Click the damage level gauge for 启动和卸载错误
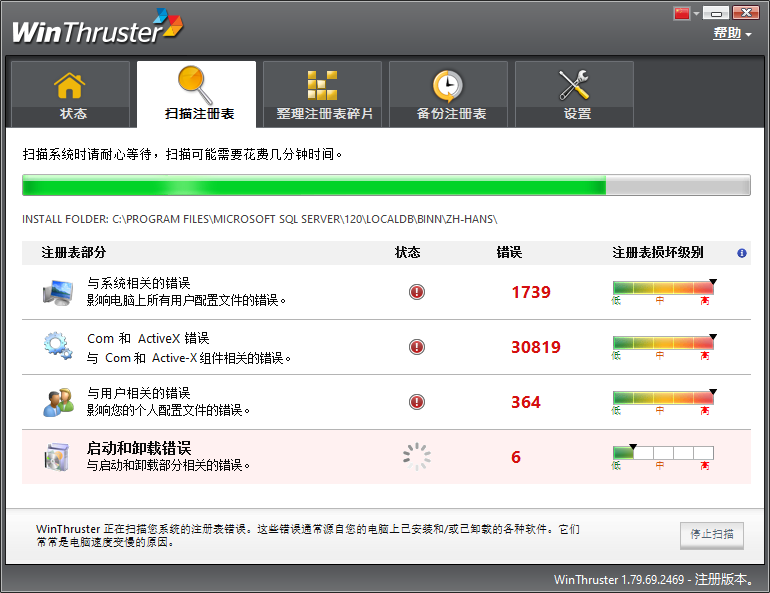Screen dimensions: 770x593 [663, 453]
